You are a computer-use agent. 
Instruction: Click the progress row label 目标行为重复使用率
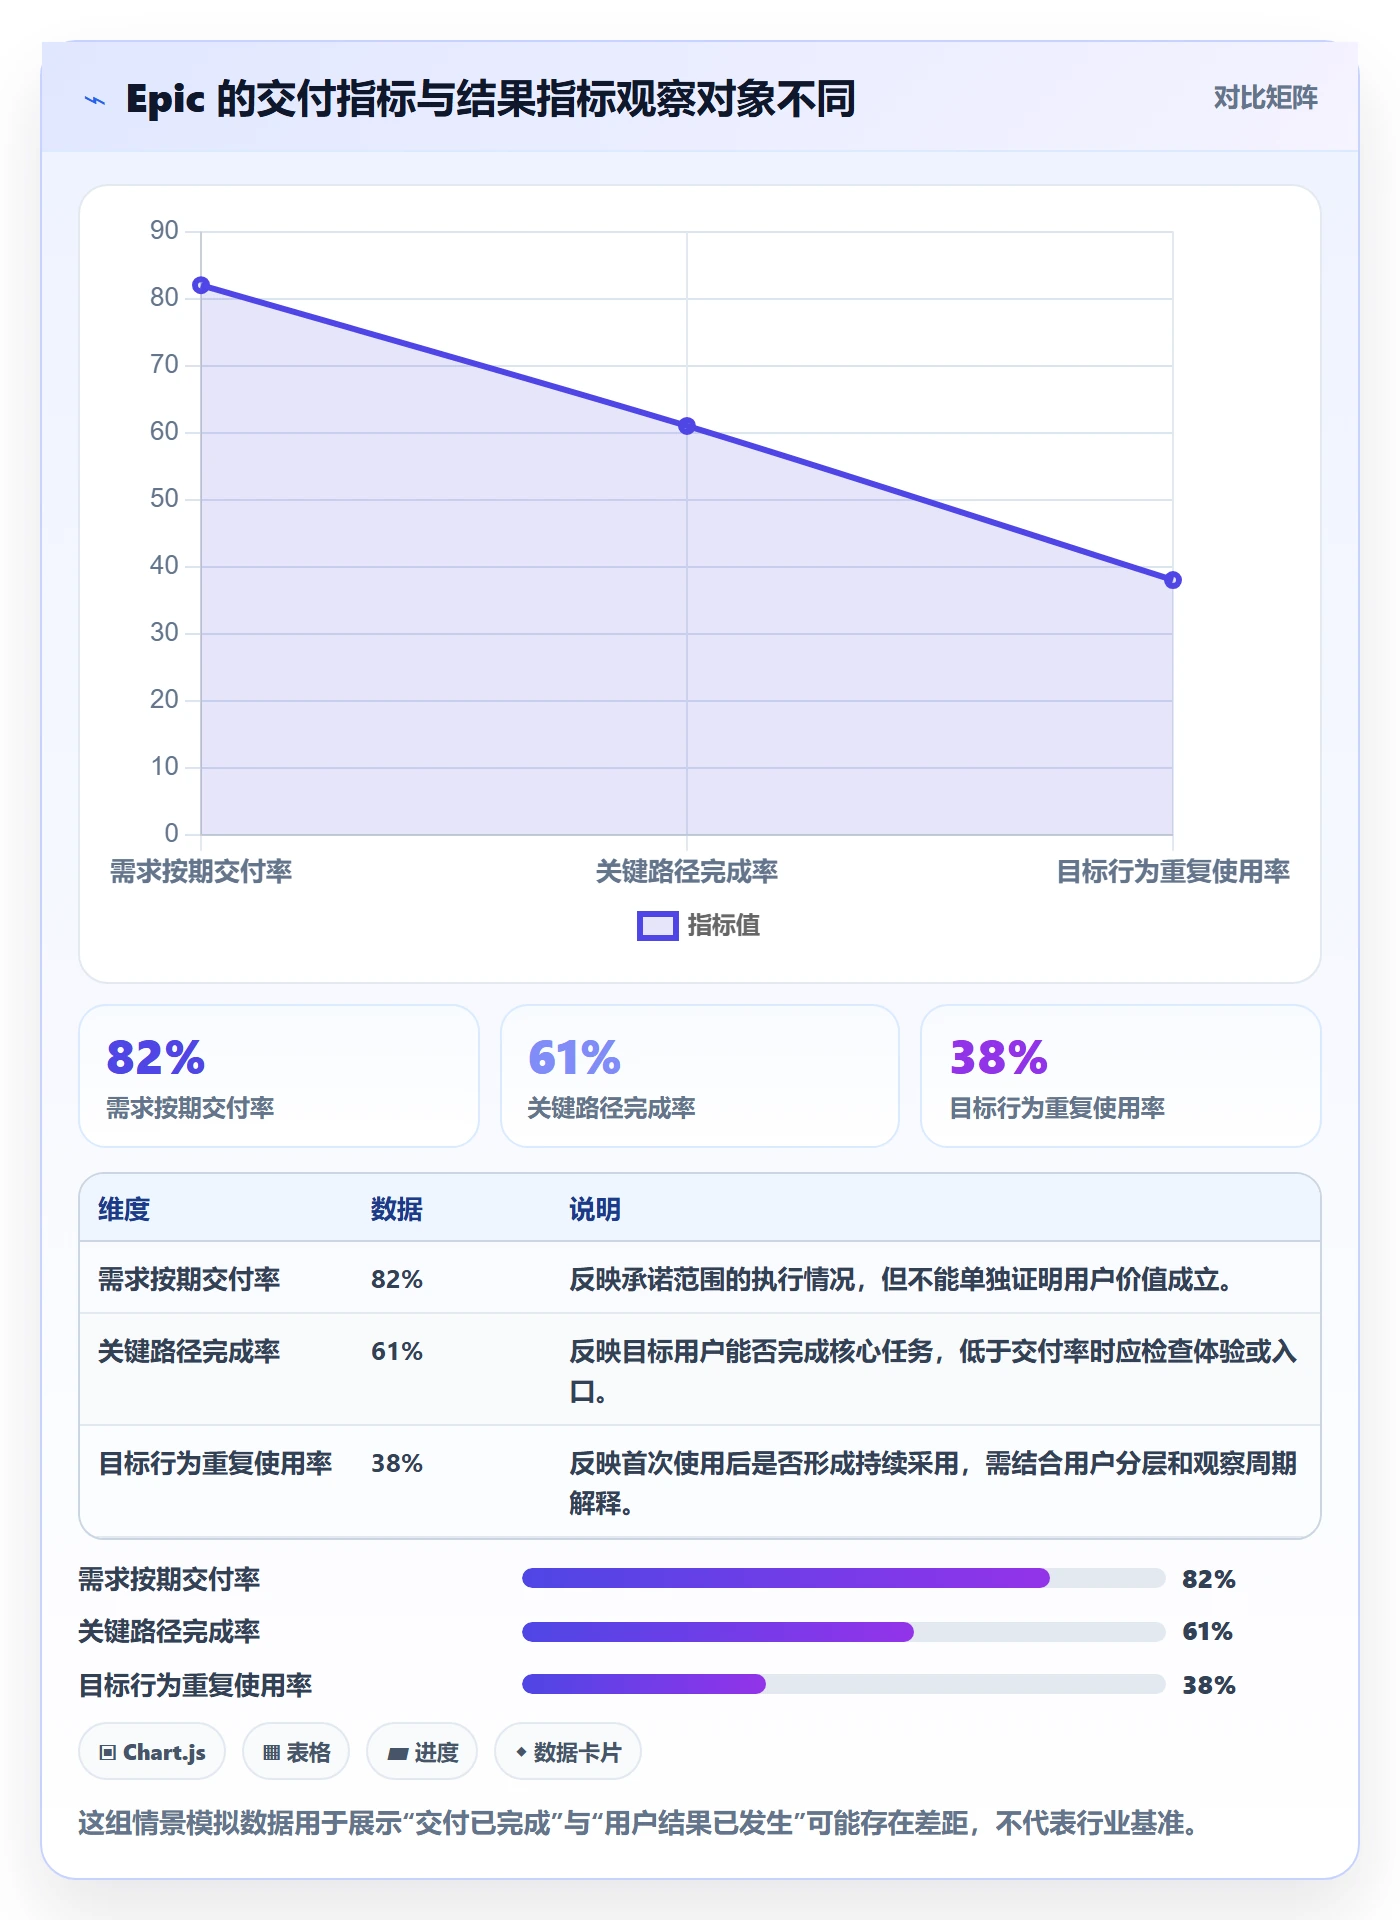click(196, 1685)
